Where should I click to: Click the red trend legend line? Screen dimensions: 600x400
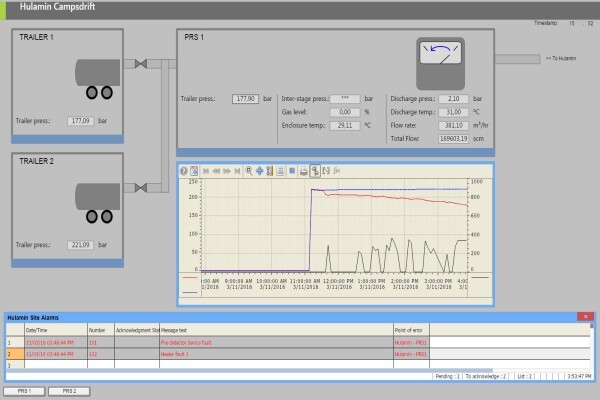click(190, 278)
